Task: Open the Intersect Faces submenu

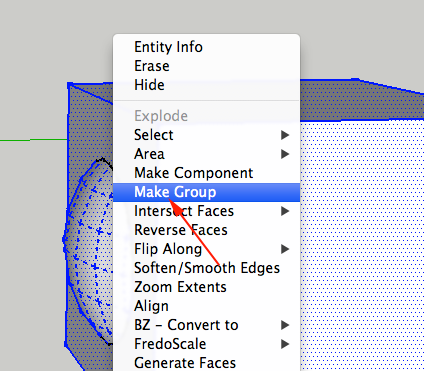Action: tap(206, 211)
